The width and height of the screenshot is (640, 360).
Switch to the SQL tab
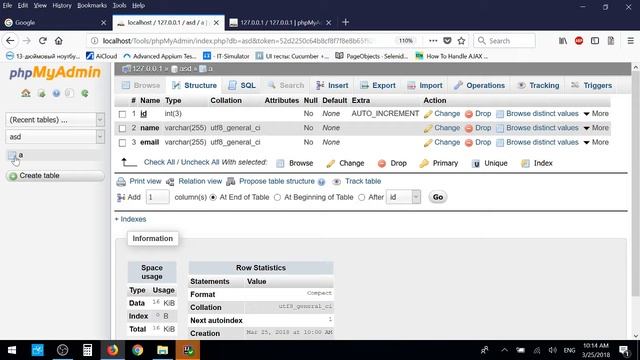point(242,85)
